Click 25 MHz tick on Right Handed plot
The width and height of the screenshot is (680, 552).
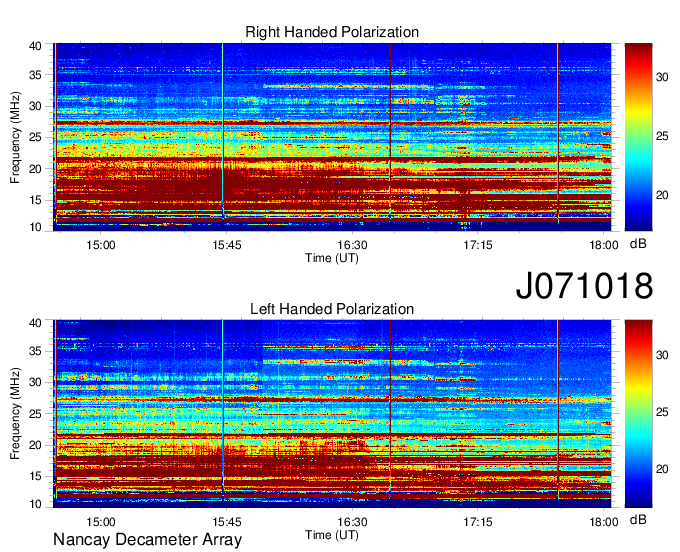point(35,137)
